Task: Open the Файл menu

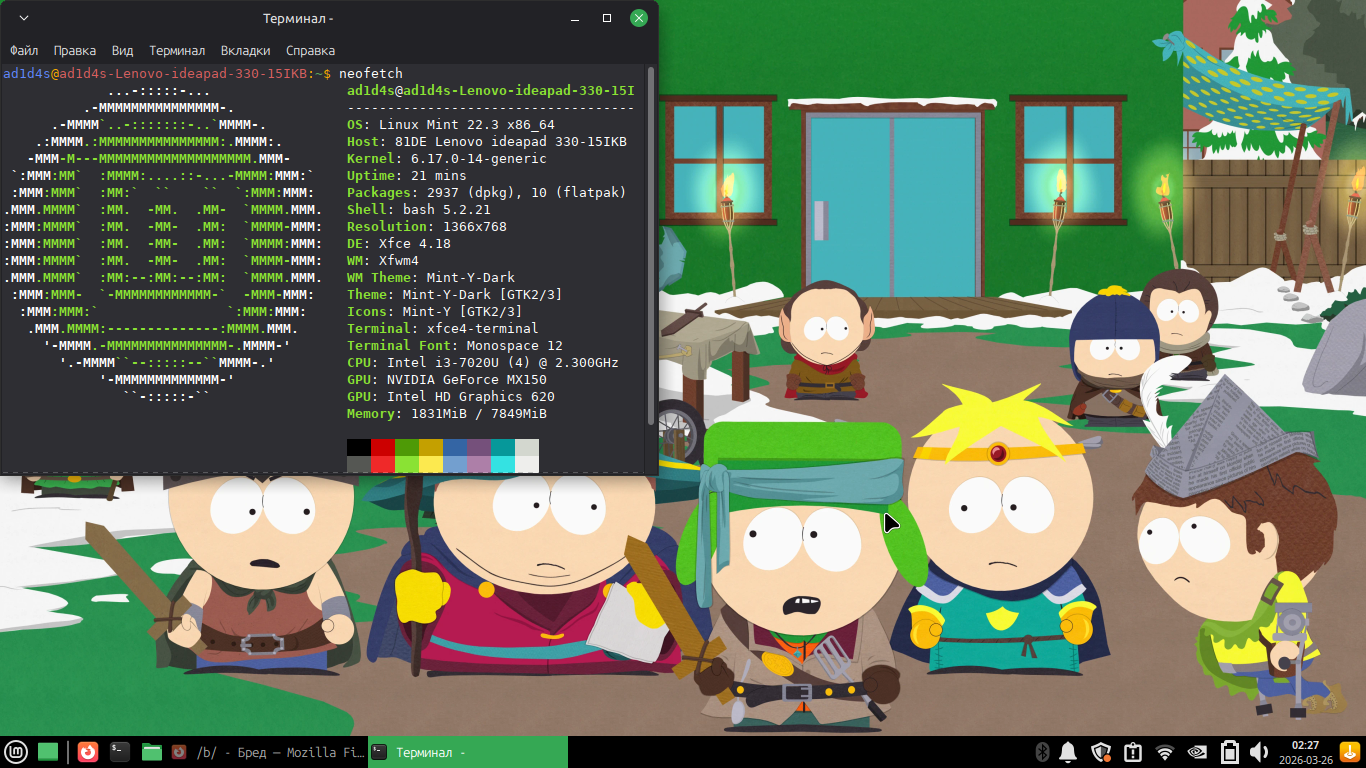Action: 24,50
